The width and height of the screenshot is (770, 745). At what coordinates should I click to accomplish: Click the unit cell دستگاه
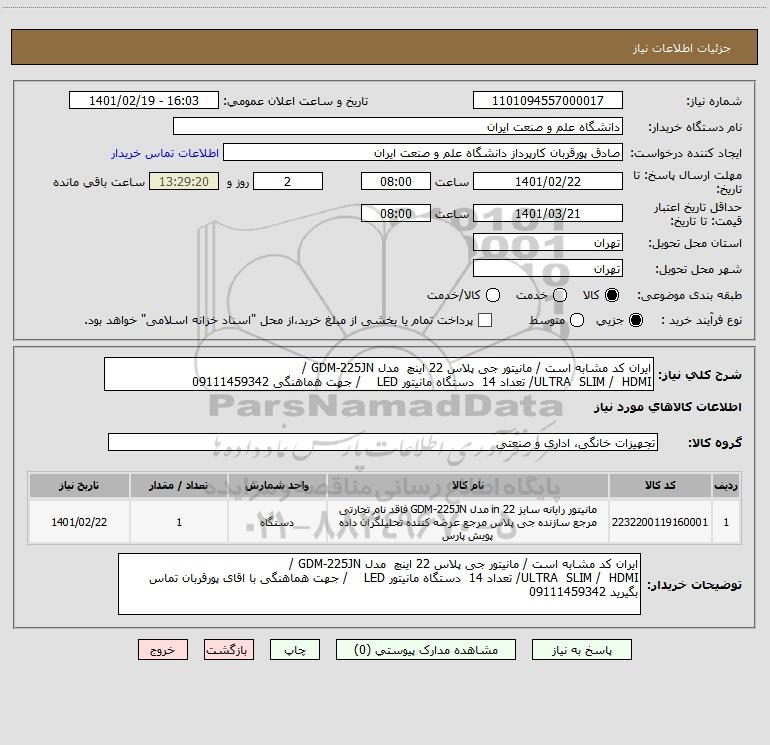coord(277,522)
